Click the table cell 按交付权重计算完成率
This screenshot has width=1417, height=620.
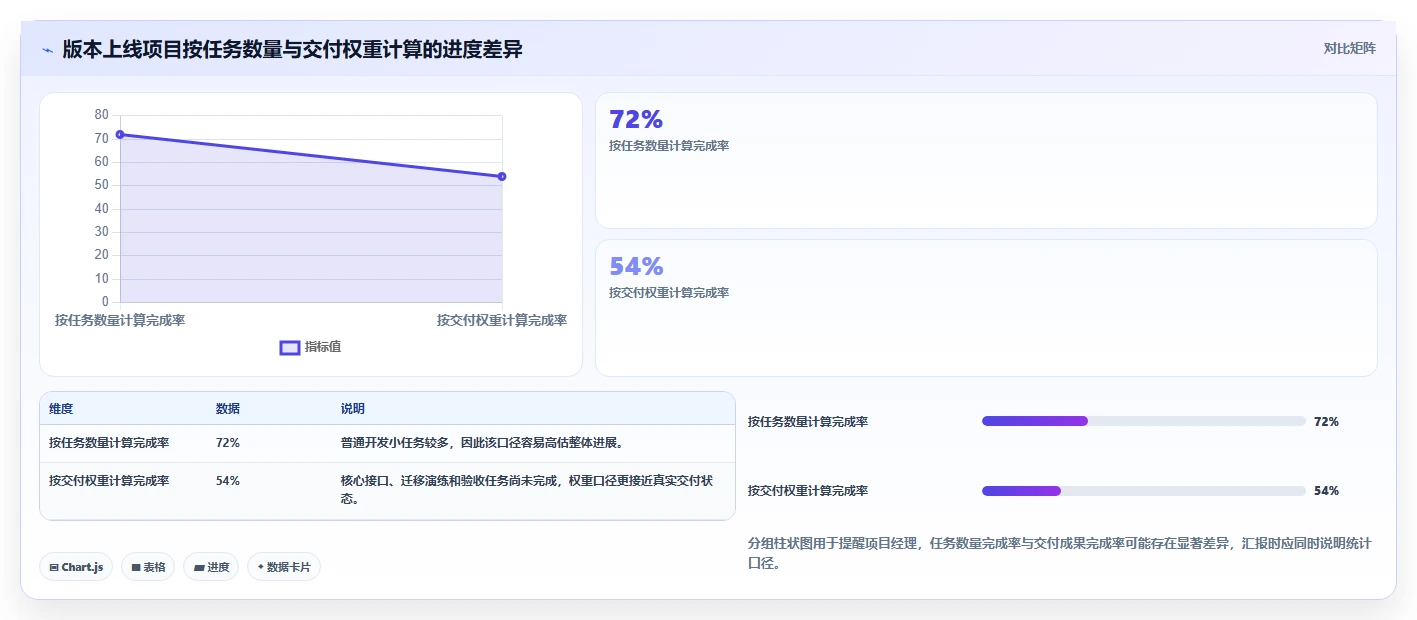click(x=109, y=481)
